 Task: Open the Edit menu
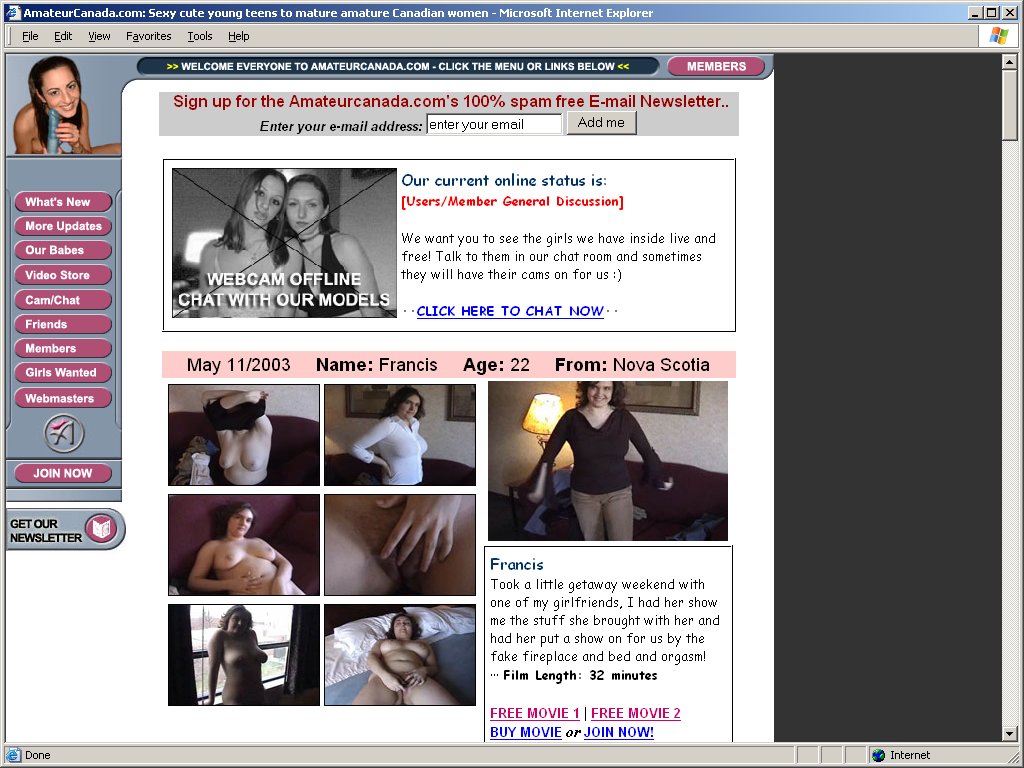point(63,36)
